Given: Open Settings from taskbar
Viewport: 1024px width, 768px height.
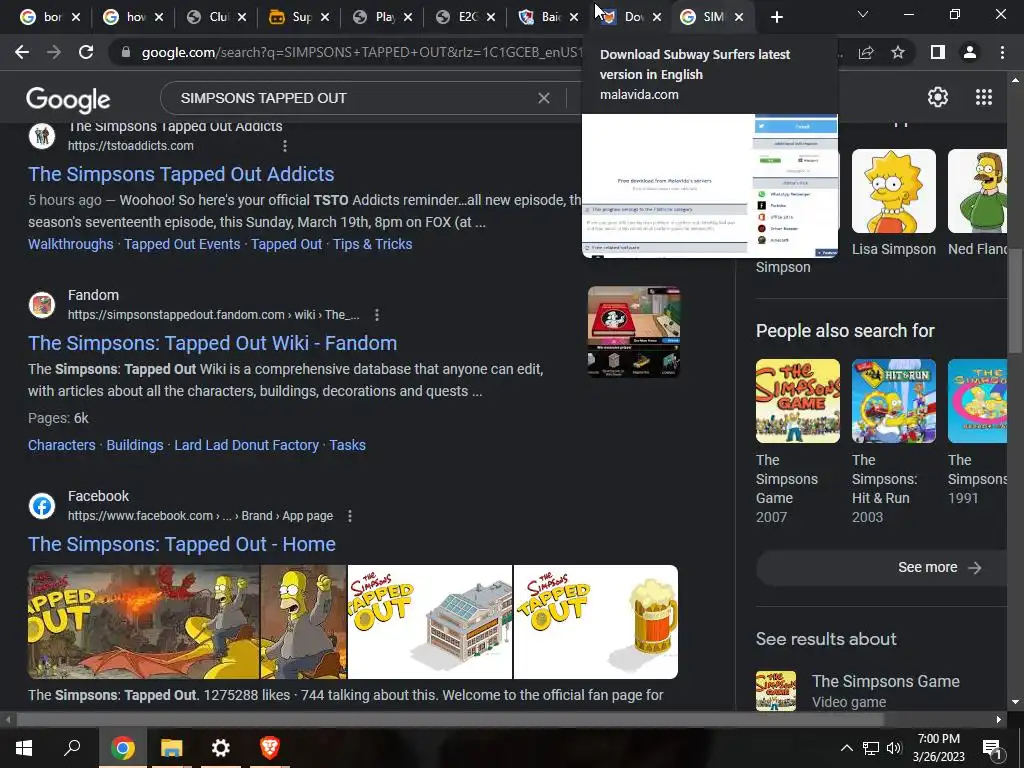Looking at the screenshot, I should (221, 747).
